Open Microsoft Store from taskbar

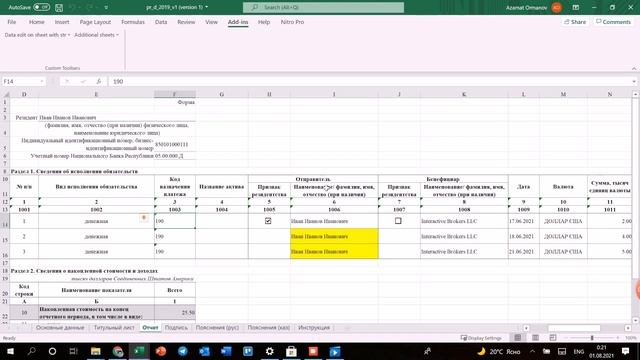(x=291, y=351)
